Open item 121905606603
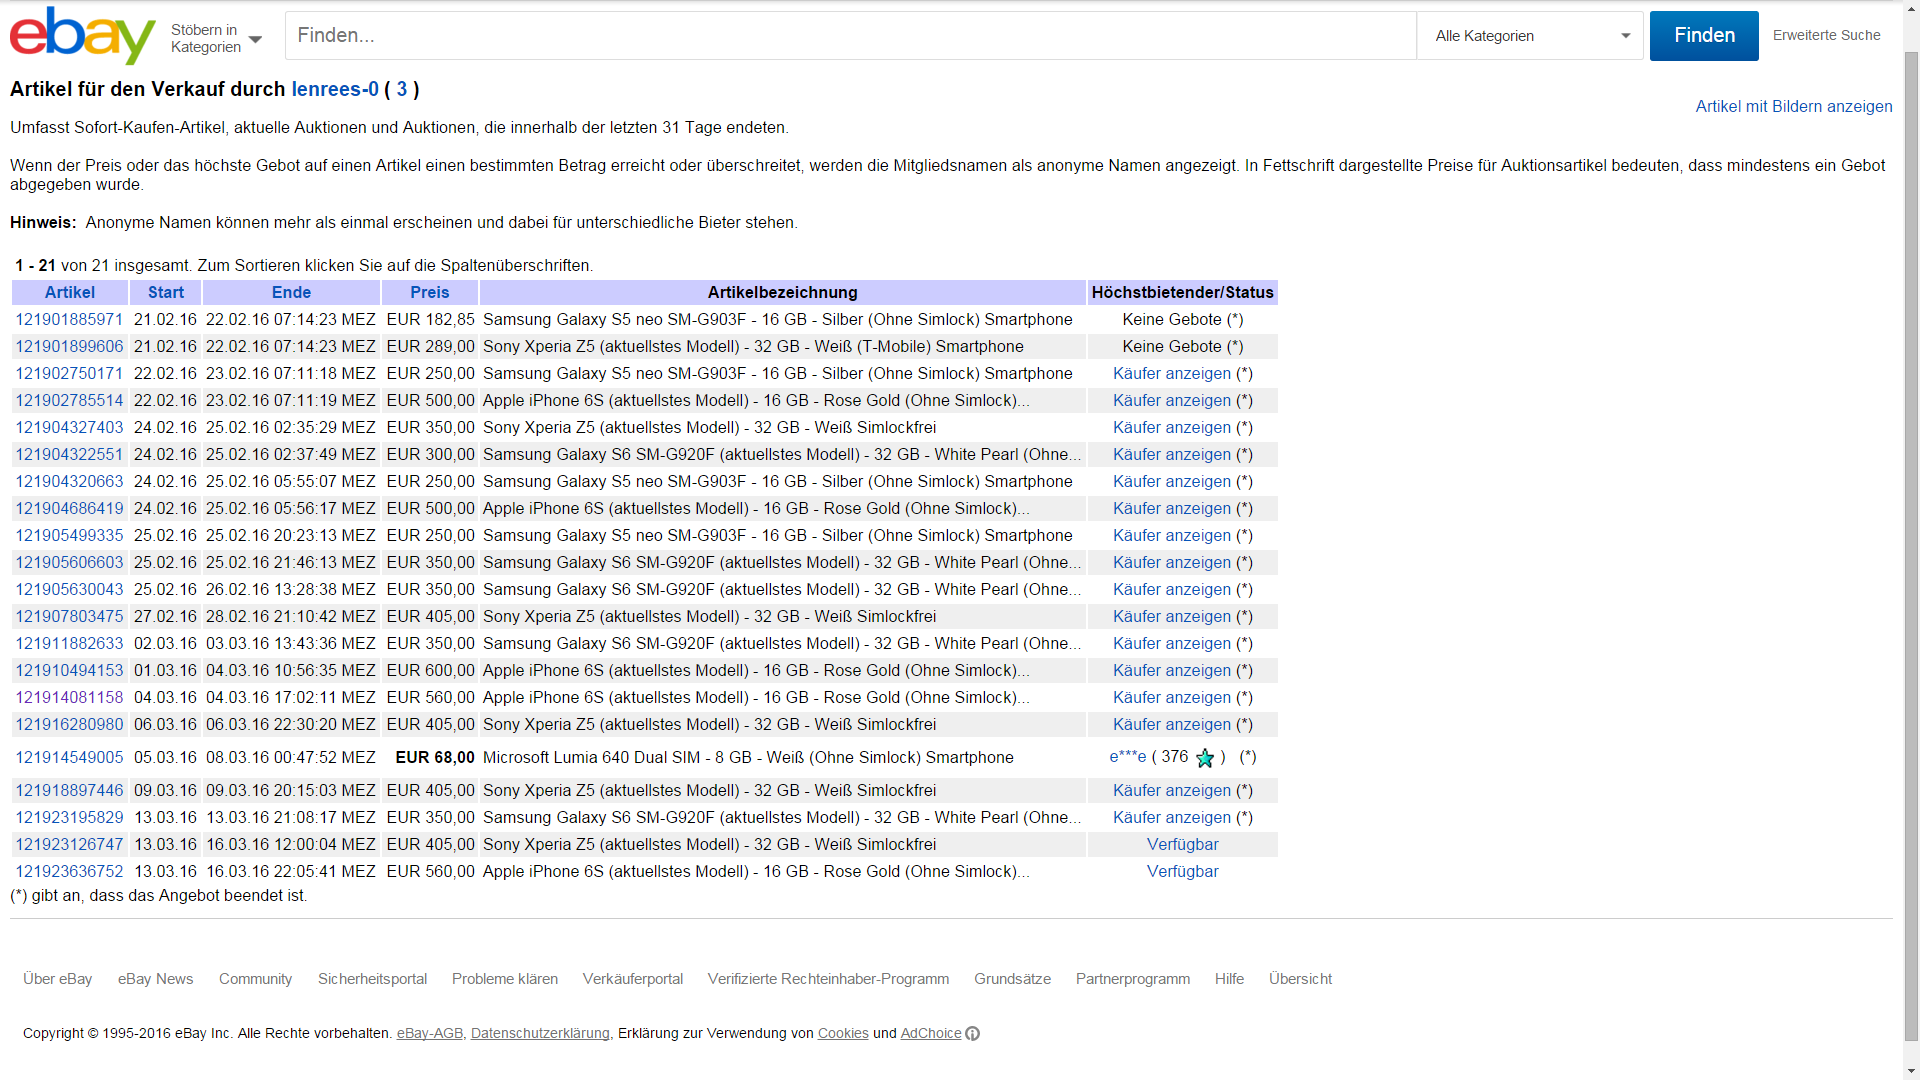This screenshot has height=1080, width=1920. tap(69, 562)
